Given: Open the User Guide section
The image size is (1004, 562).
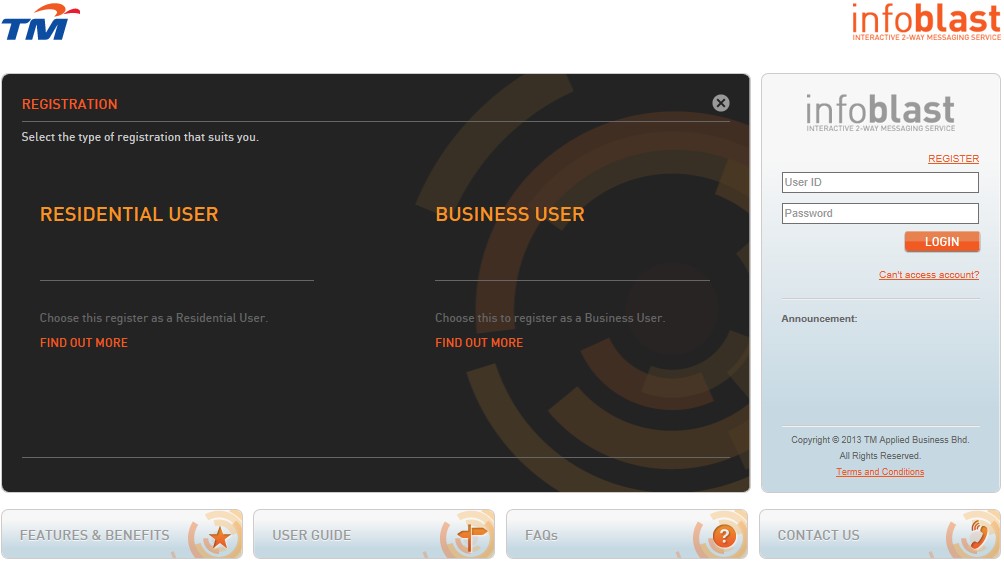Looking at the screenshot, I should tap(374, 534).
